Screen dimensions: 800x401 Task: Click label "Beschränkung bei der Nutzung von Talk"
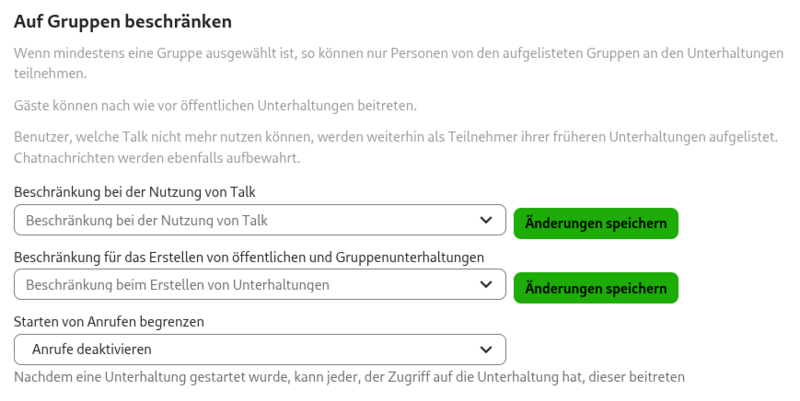(141, 191)
